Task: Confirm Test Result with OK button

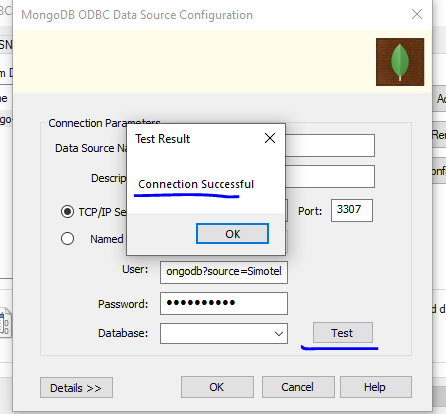Action: [x=232, y=234]
